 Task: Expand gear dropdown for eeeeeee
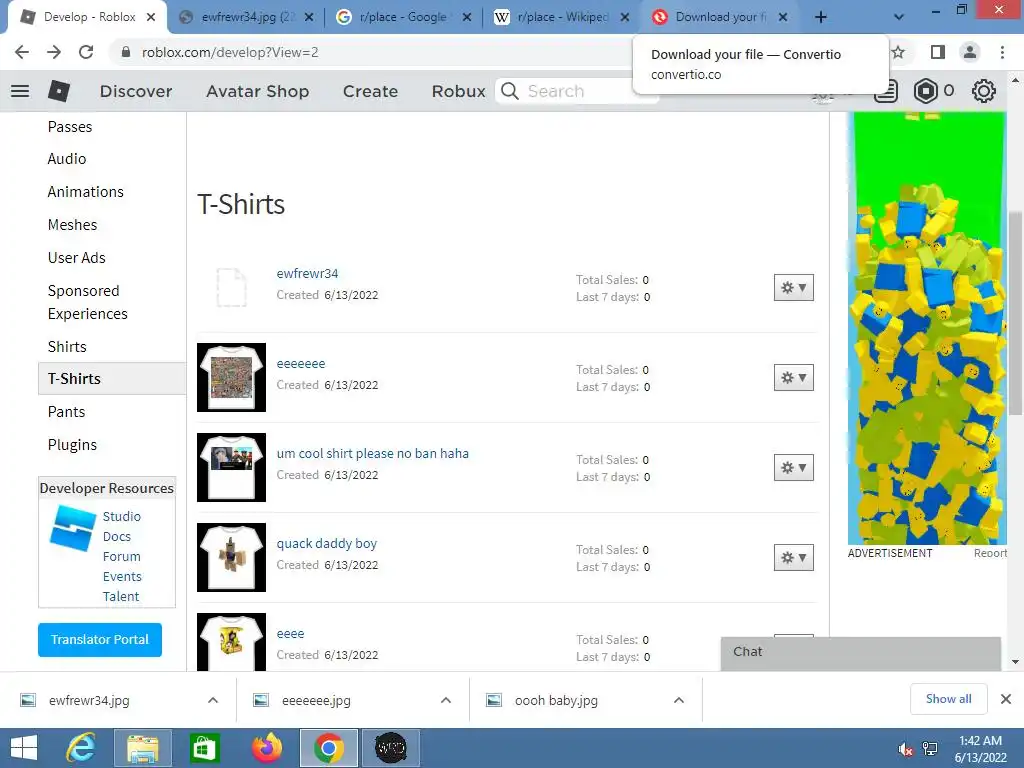[x=793, y=377]
